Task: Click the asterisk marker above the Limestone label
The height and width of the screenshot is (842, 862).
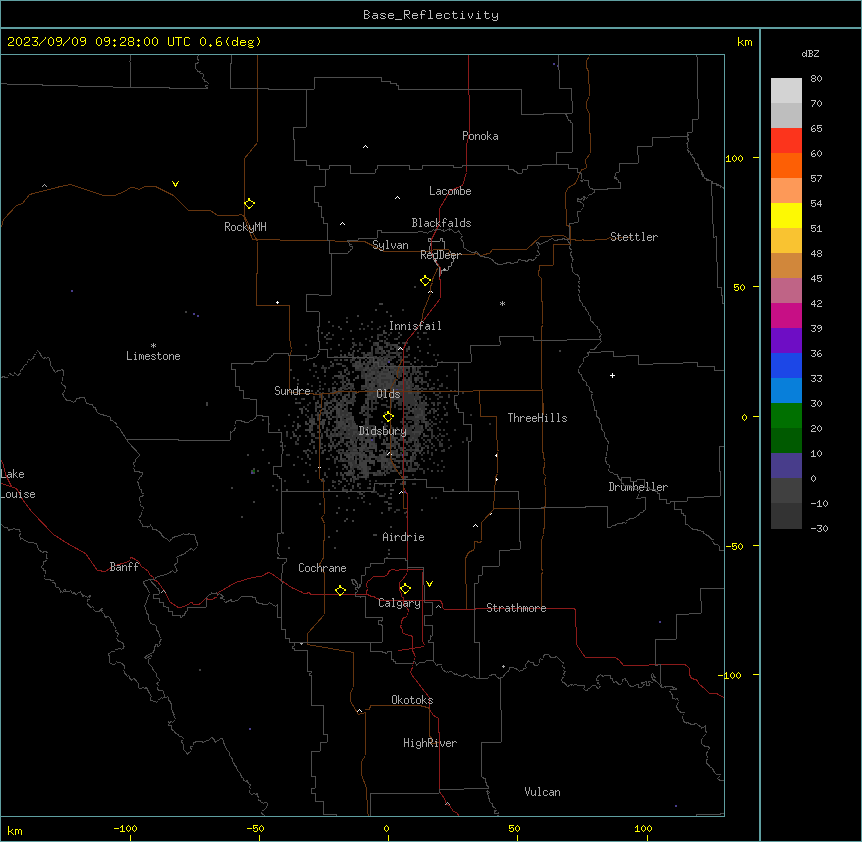Action: [x=153, y=346]
